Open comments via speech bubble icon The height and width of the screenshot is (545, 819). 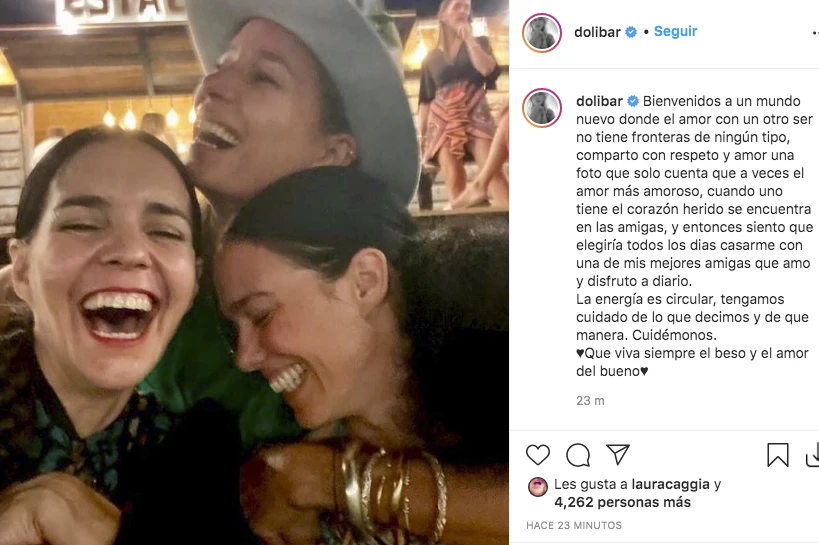point(578,455)
